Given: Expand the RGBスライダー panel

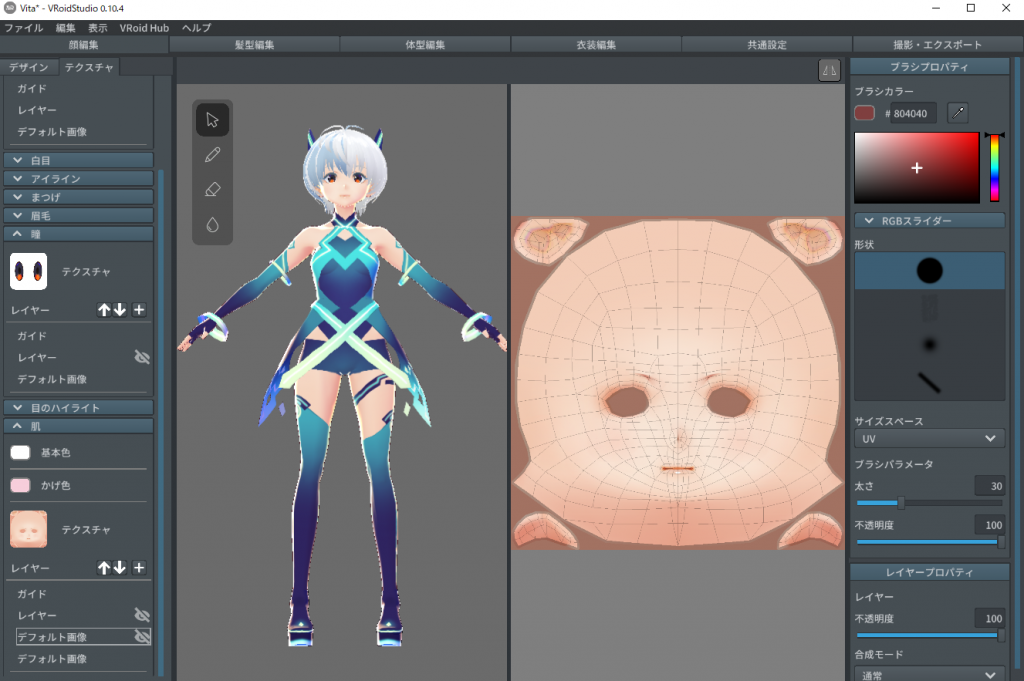Looking at the screenshot, I should 929,221.
